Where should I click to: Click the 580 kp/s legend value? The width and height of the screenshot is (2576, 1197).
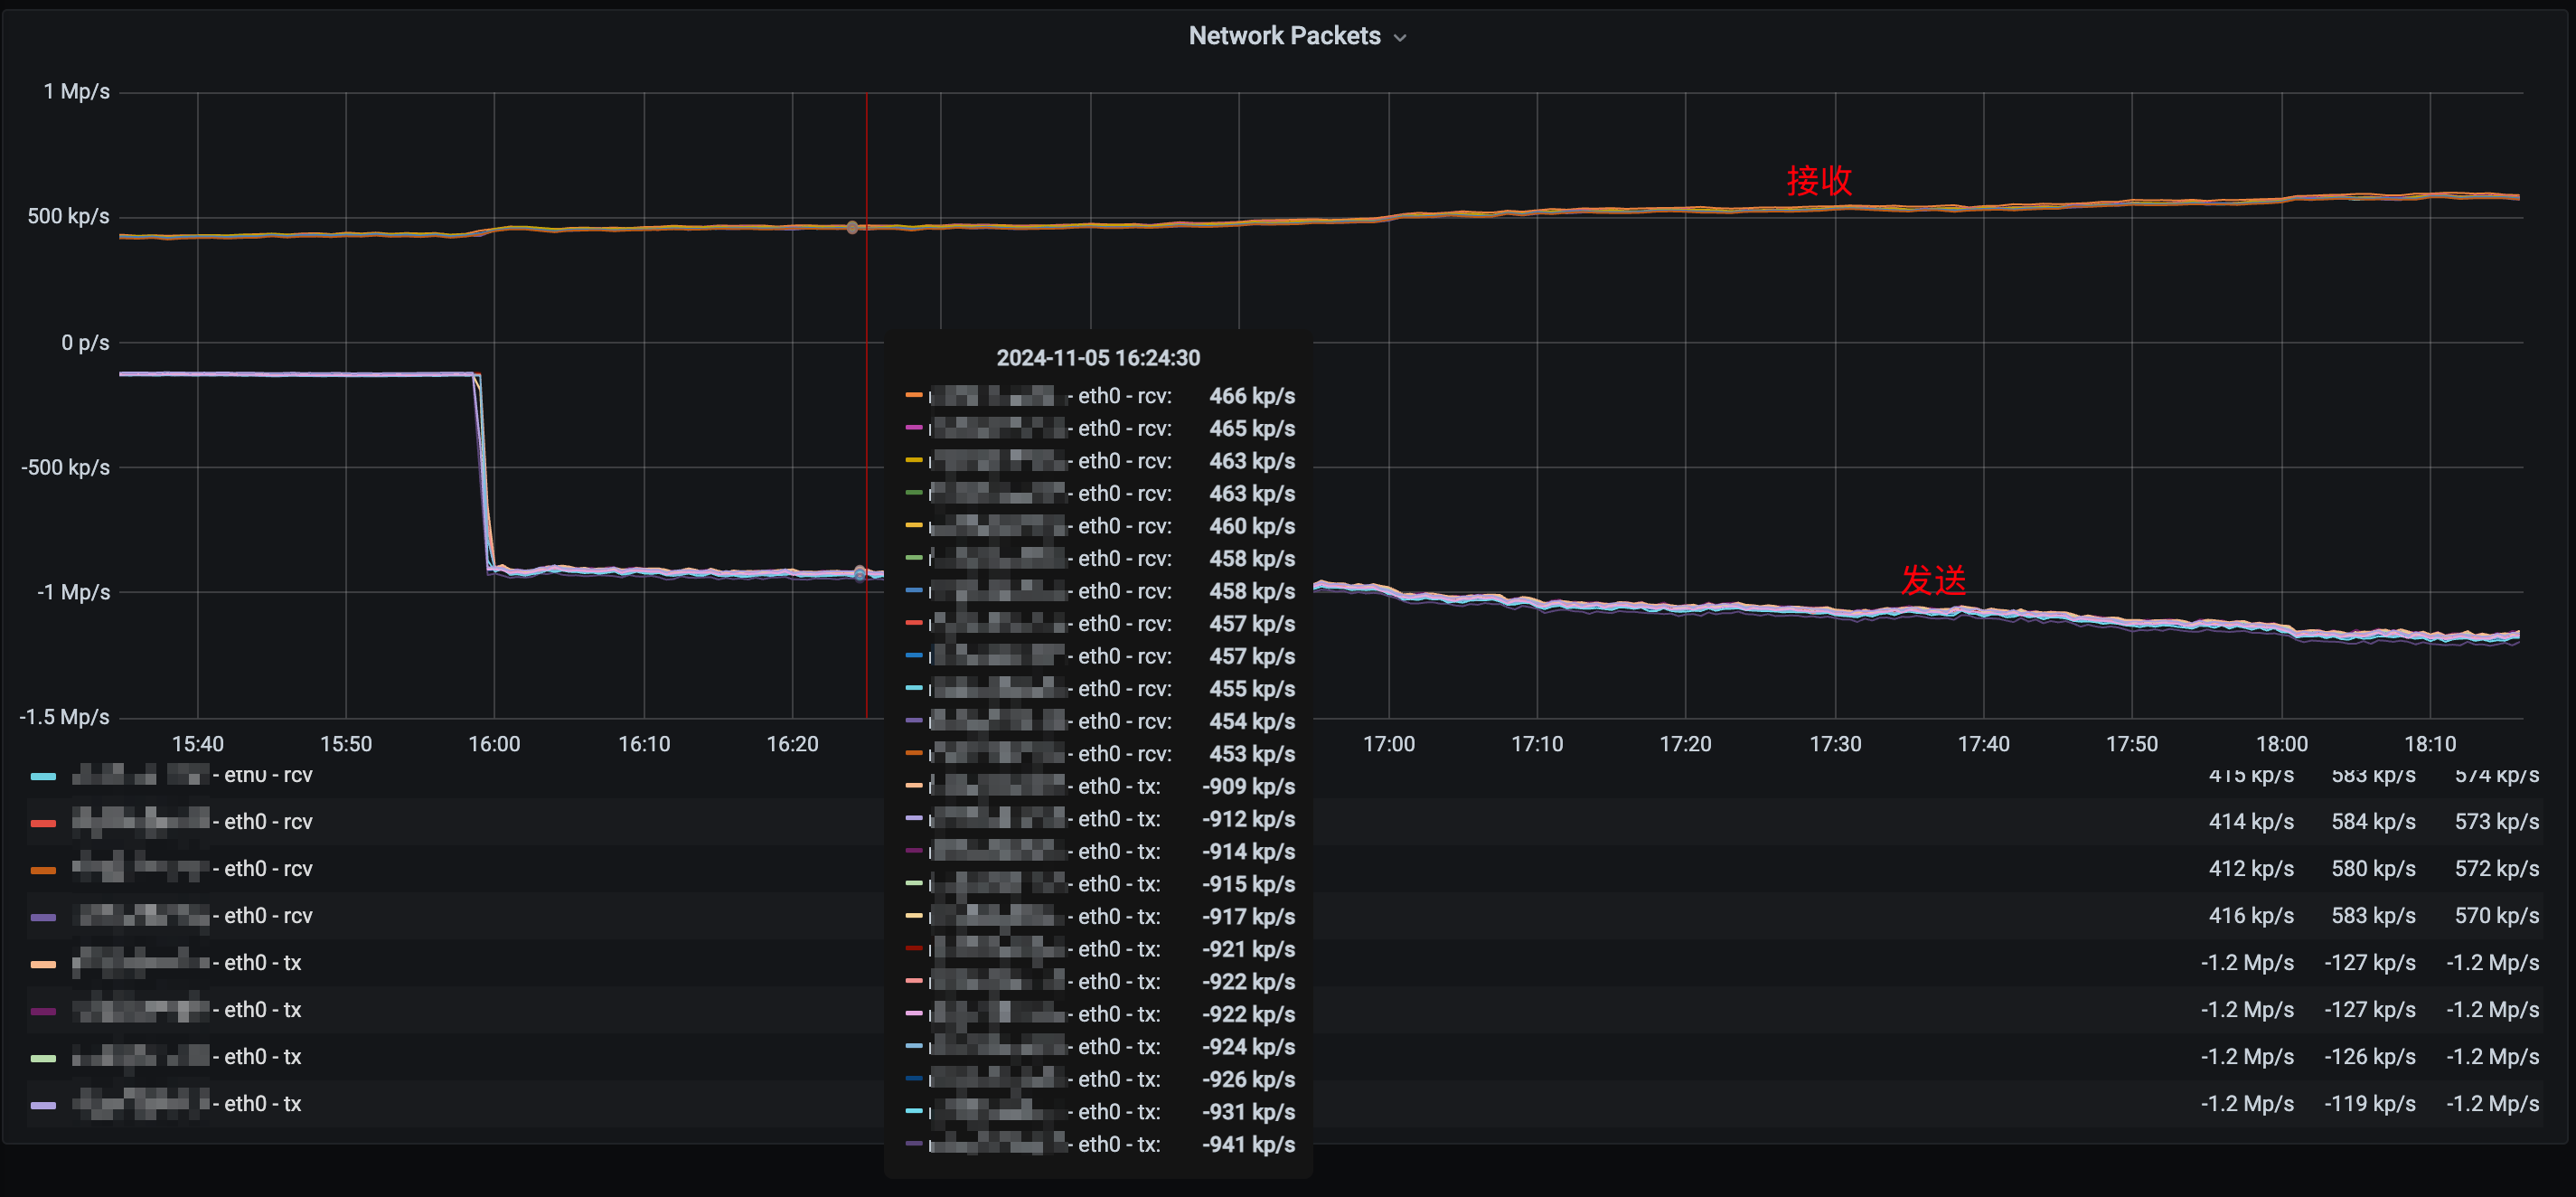tap(2373, 869)
